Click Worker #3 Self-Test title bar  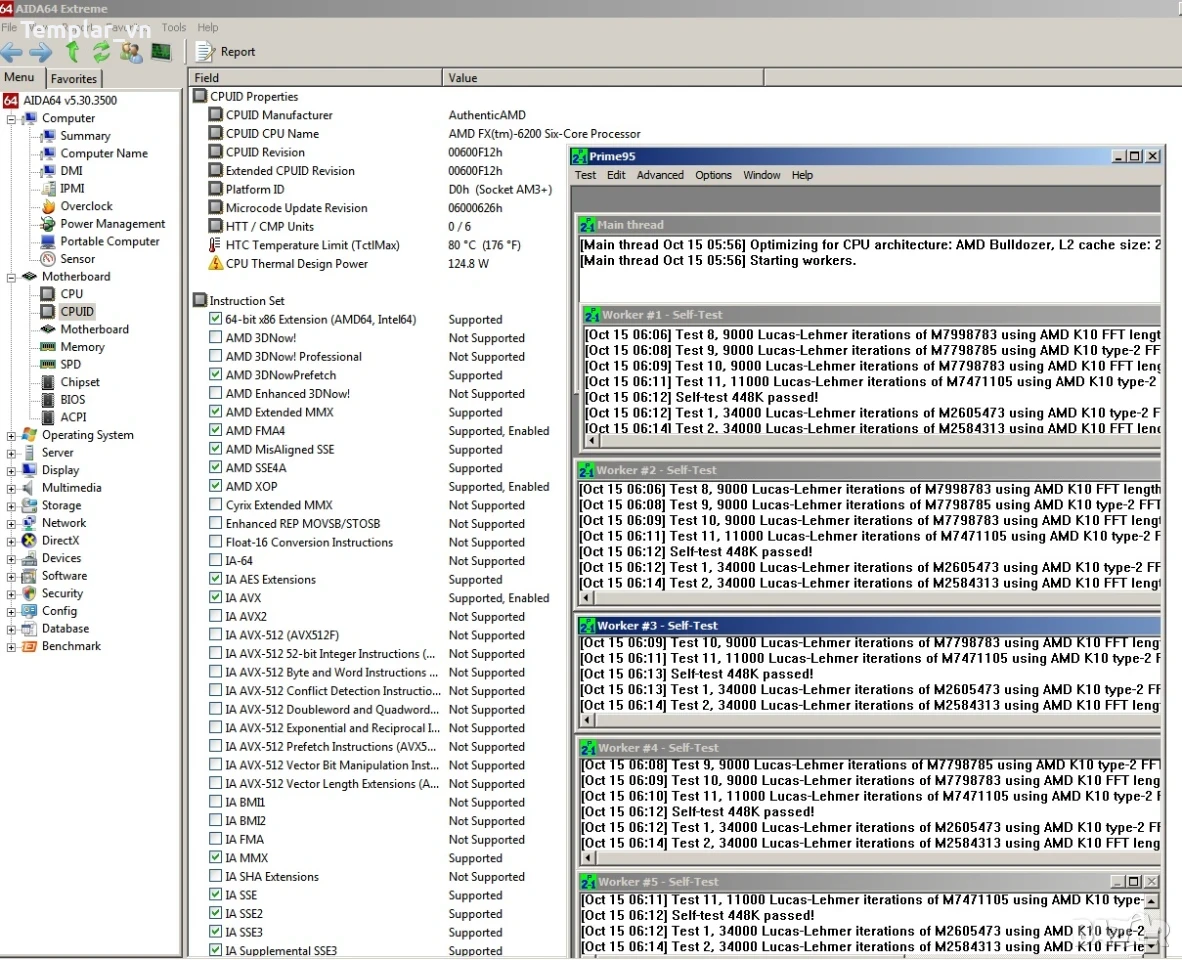click(869, 625)
